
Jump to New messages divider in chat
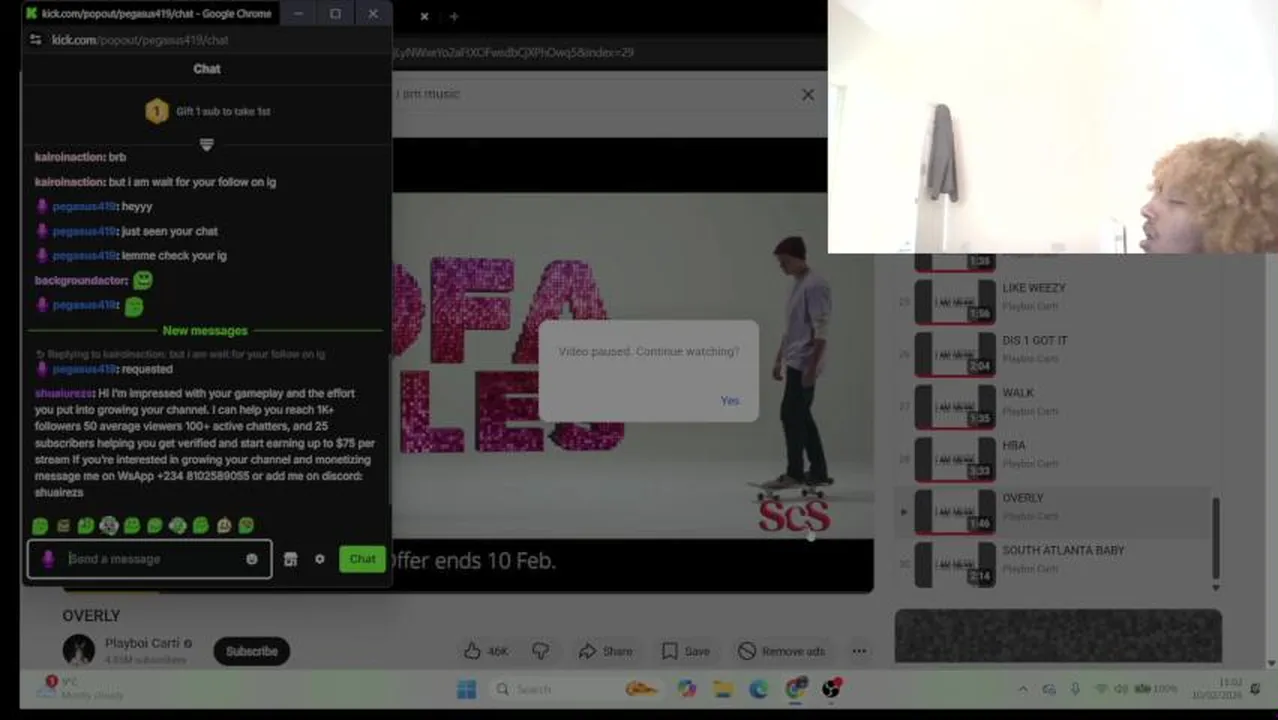coord(205,330)
